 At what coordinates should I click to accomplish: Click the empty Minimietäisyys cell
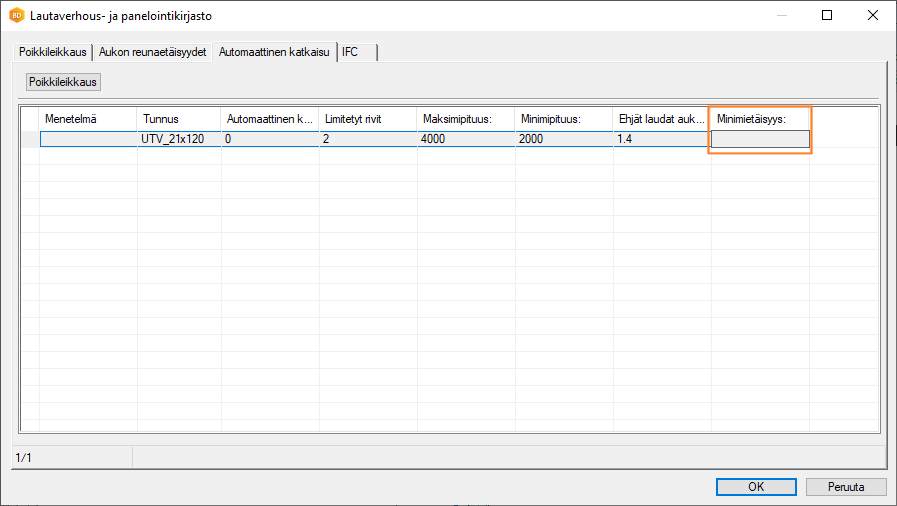tap(760, 139)
